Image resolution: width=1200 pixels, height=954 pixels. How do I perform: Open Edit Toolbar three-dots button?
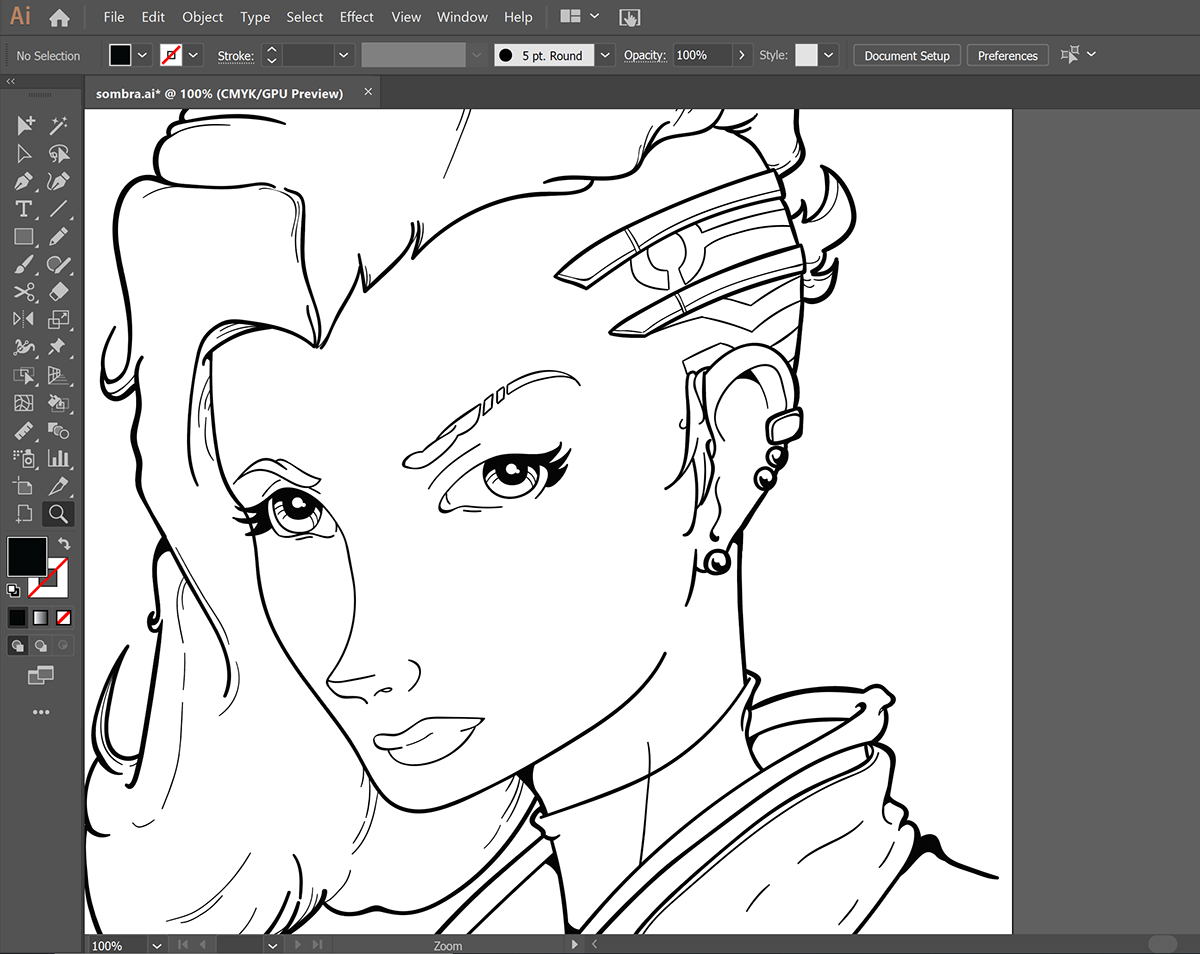41,712
